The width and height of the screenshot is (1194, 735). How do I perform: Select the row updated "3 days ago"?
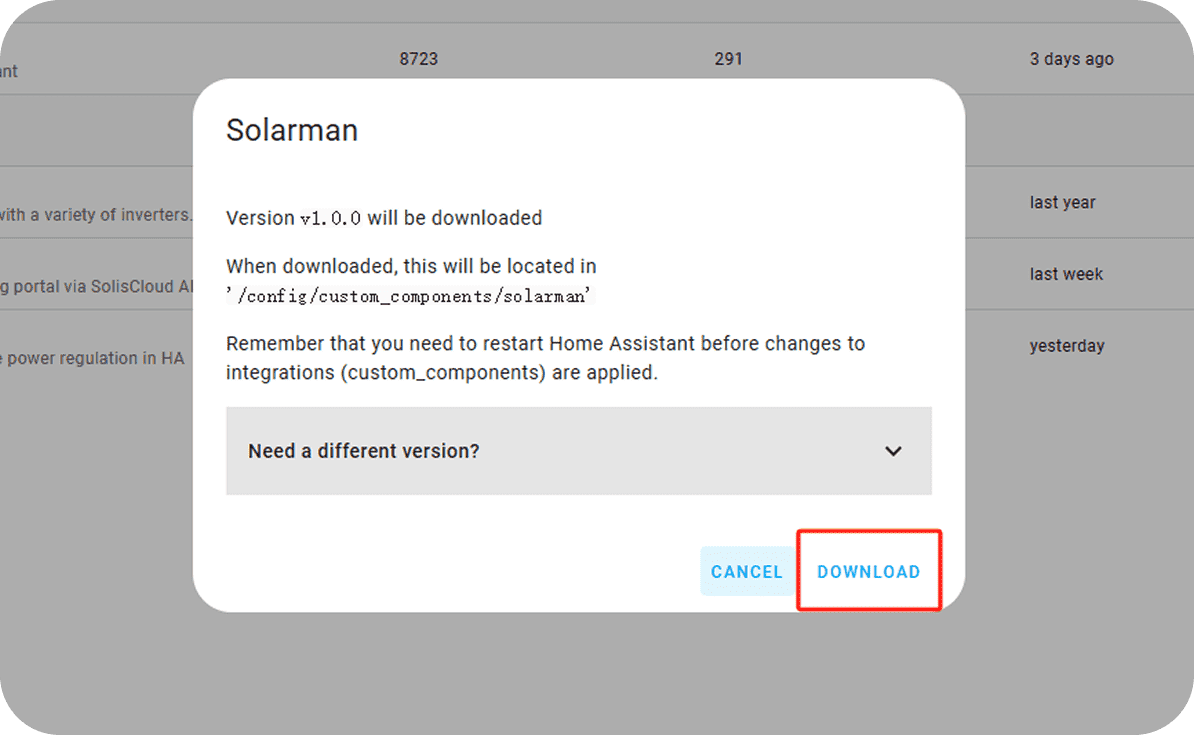(x=1071, y=59)
